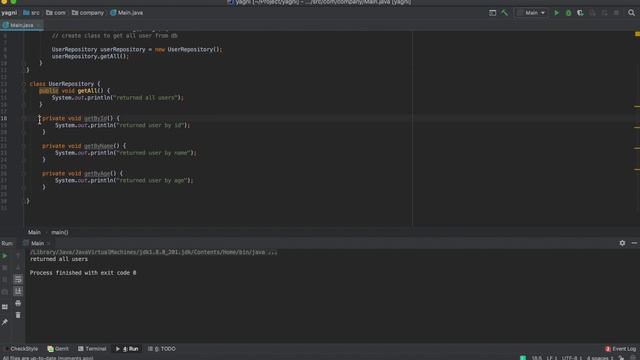Click the highlighted public keyword in getAll
Image resolution: width=640 pixels, height=360 pixels.
pos(49,91)
